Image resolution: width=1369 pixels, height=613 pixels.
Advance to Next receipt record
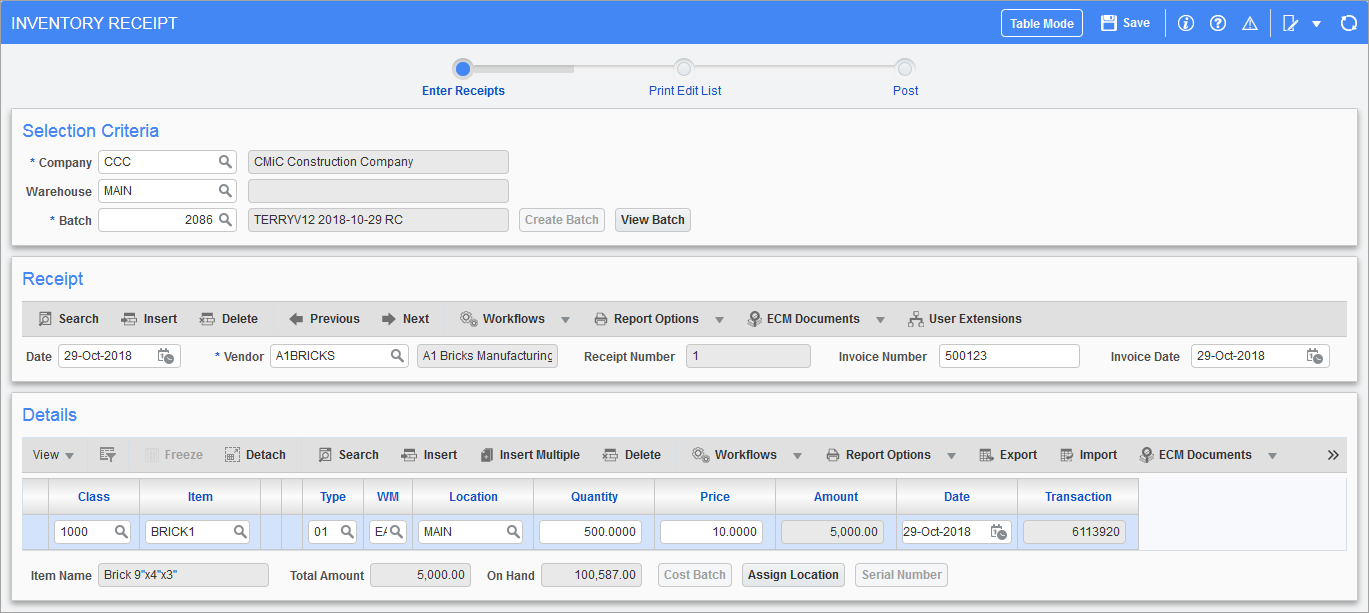click(x=405, y=318)
